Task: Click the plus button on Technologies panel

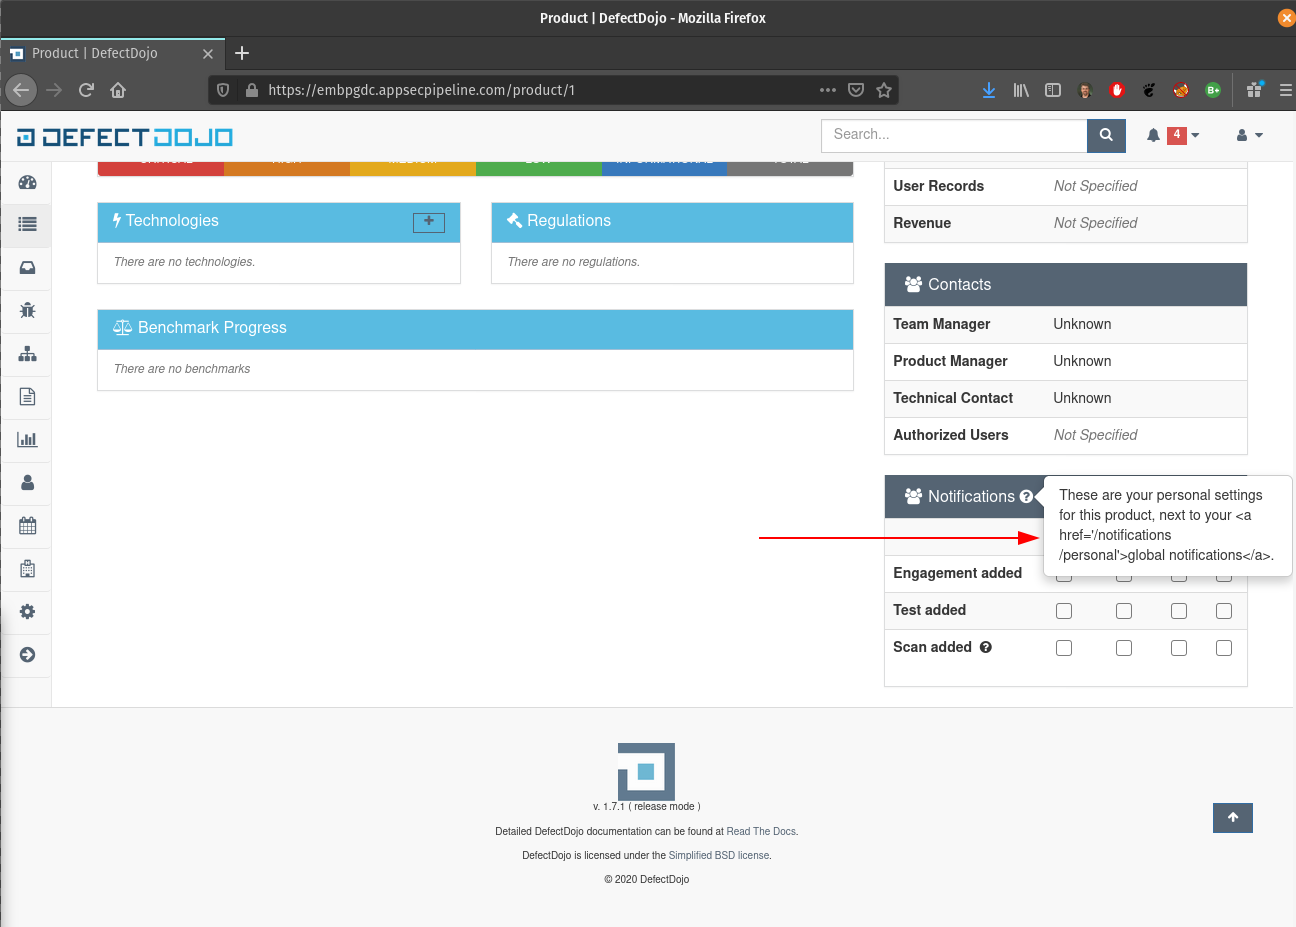Action: (428, 222)
